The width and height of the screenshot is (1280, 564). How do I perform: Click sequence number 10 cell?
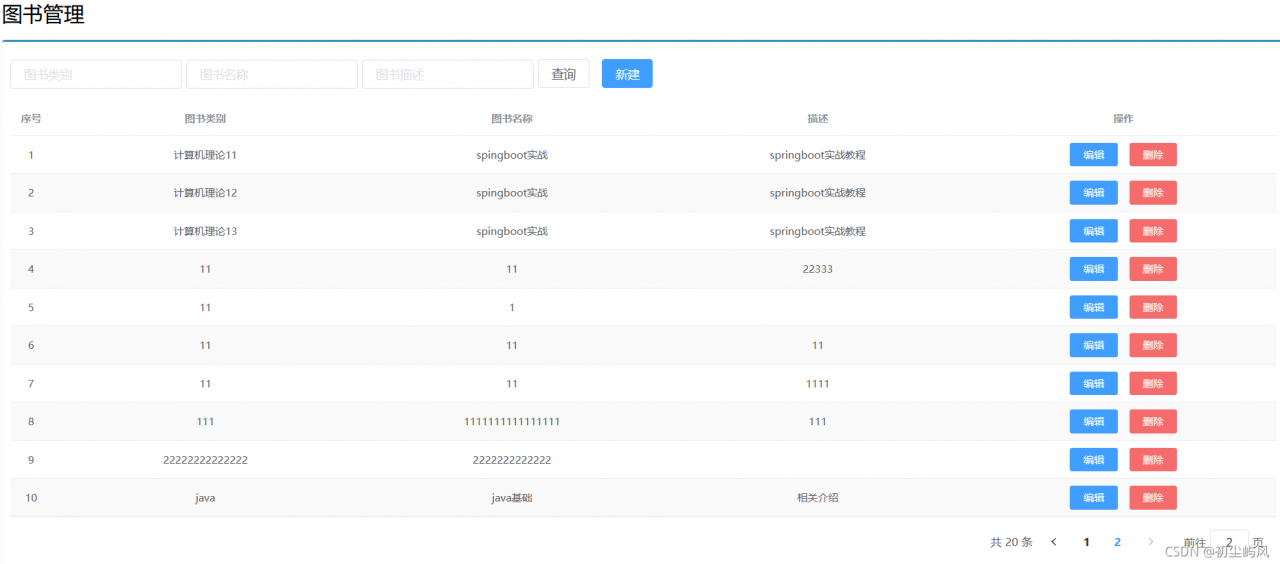point(31,497)
